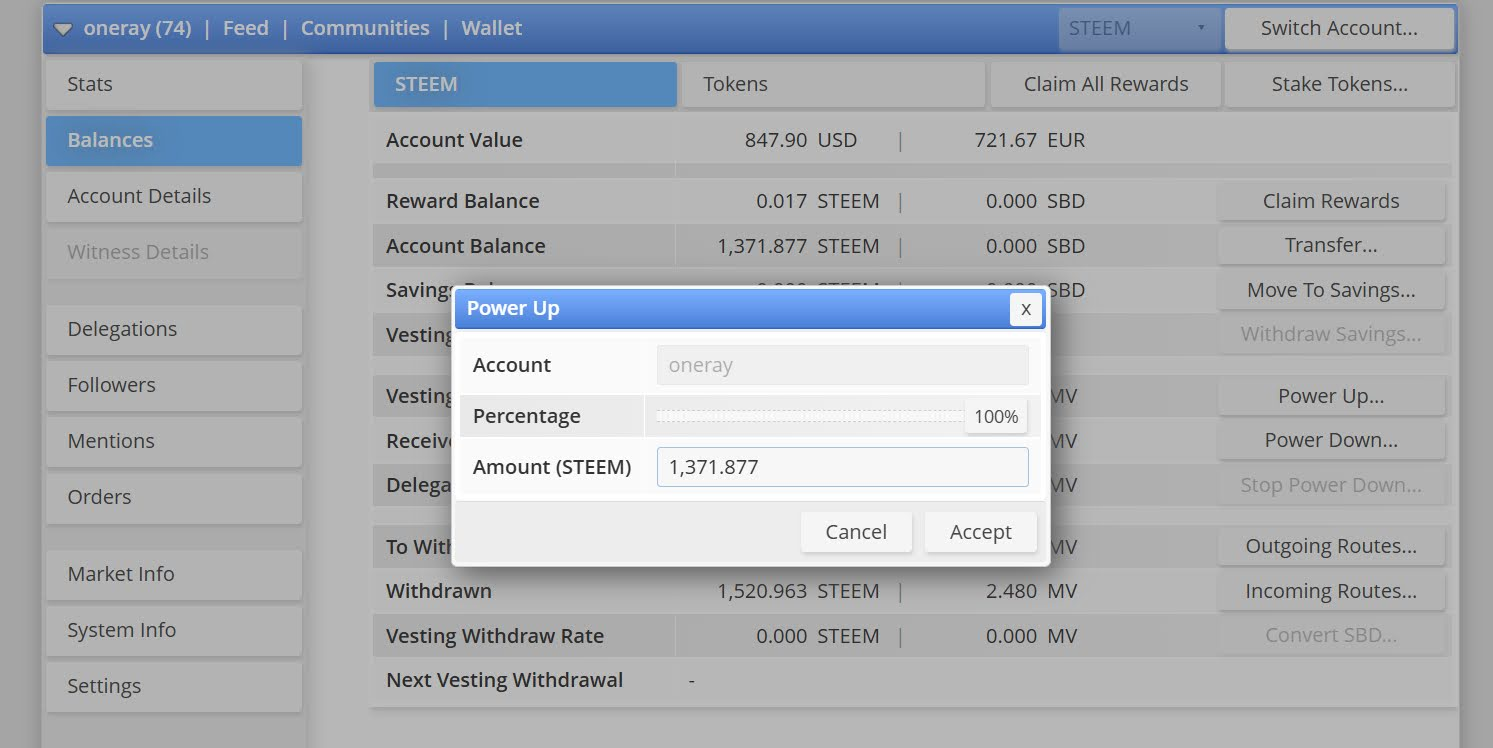Click the Account field showing oneray
Screen dimensions: 1493x748
(x=842, y=365)
